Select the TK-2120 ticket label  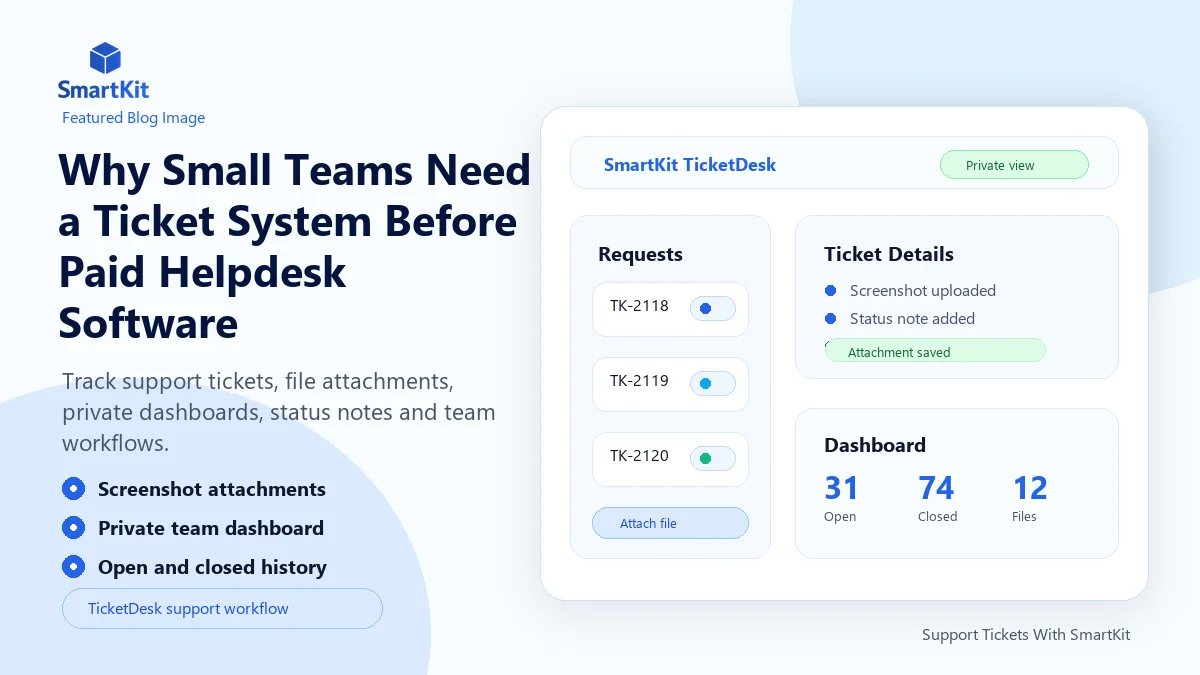pos(639,456)
